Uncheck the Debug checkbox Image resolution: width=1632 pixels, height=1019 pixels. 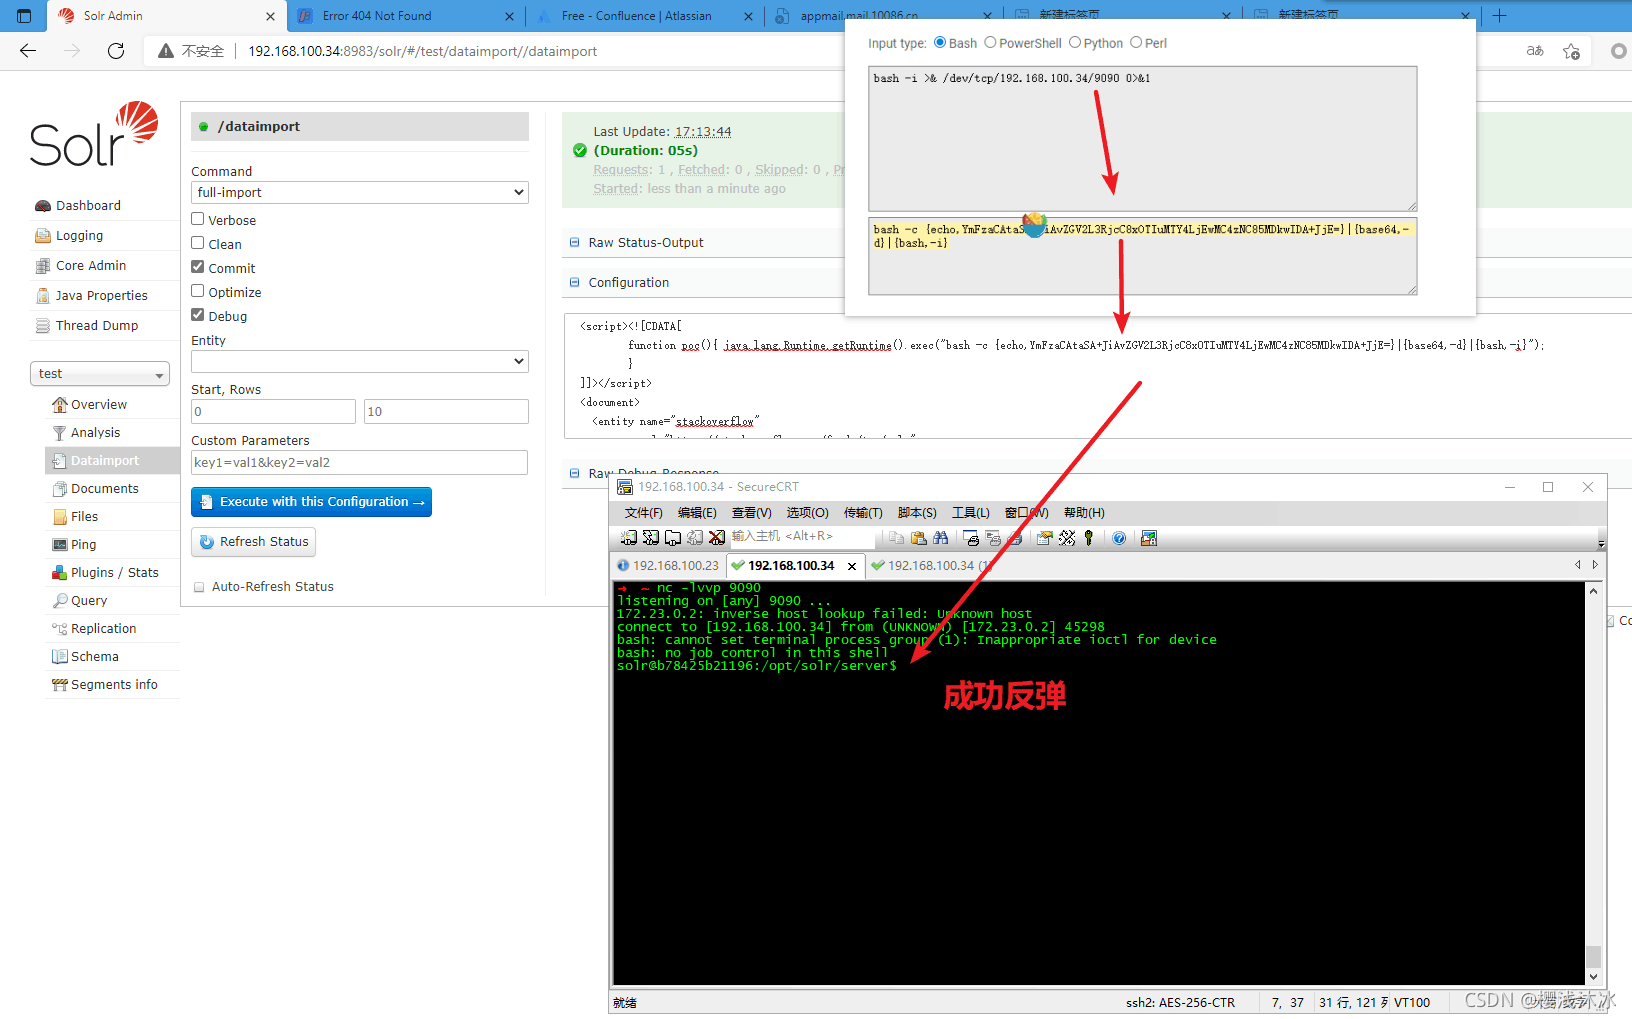pos(198,315)
